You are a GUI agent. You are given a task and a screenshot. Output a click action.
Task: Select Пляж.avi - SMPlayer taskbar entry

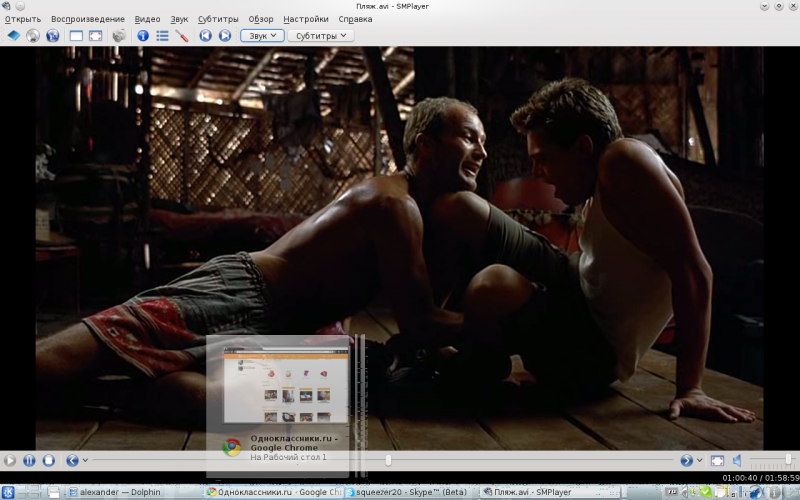[551, 492]
